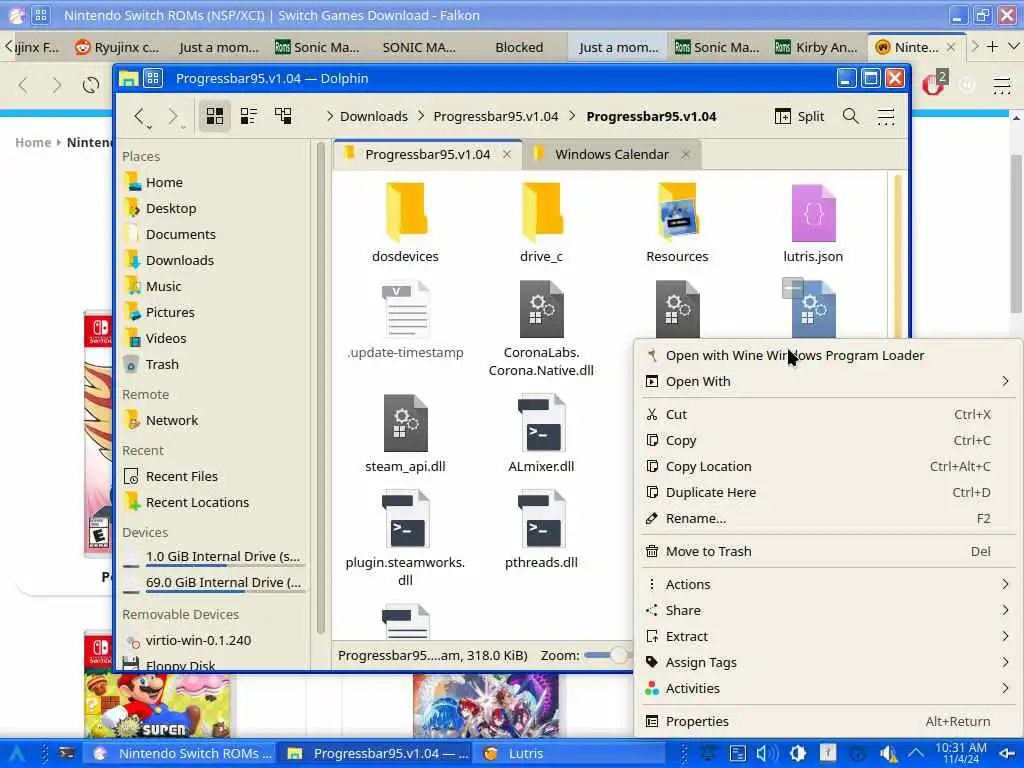The height and width of the screenshot is (768, 1024).
Task: Click the Split view button in Dolphin
Action: (799, 116)
